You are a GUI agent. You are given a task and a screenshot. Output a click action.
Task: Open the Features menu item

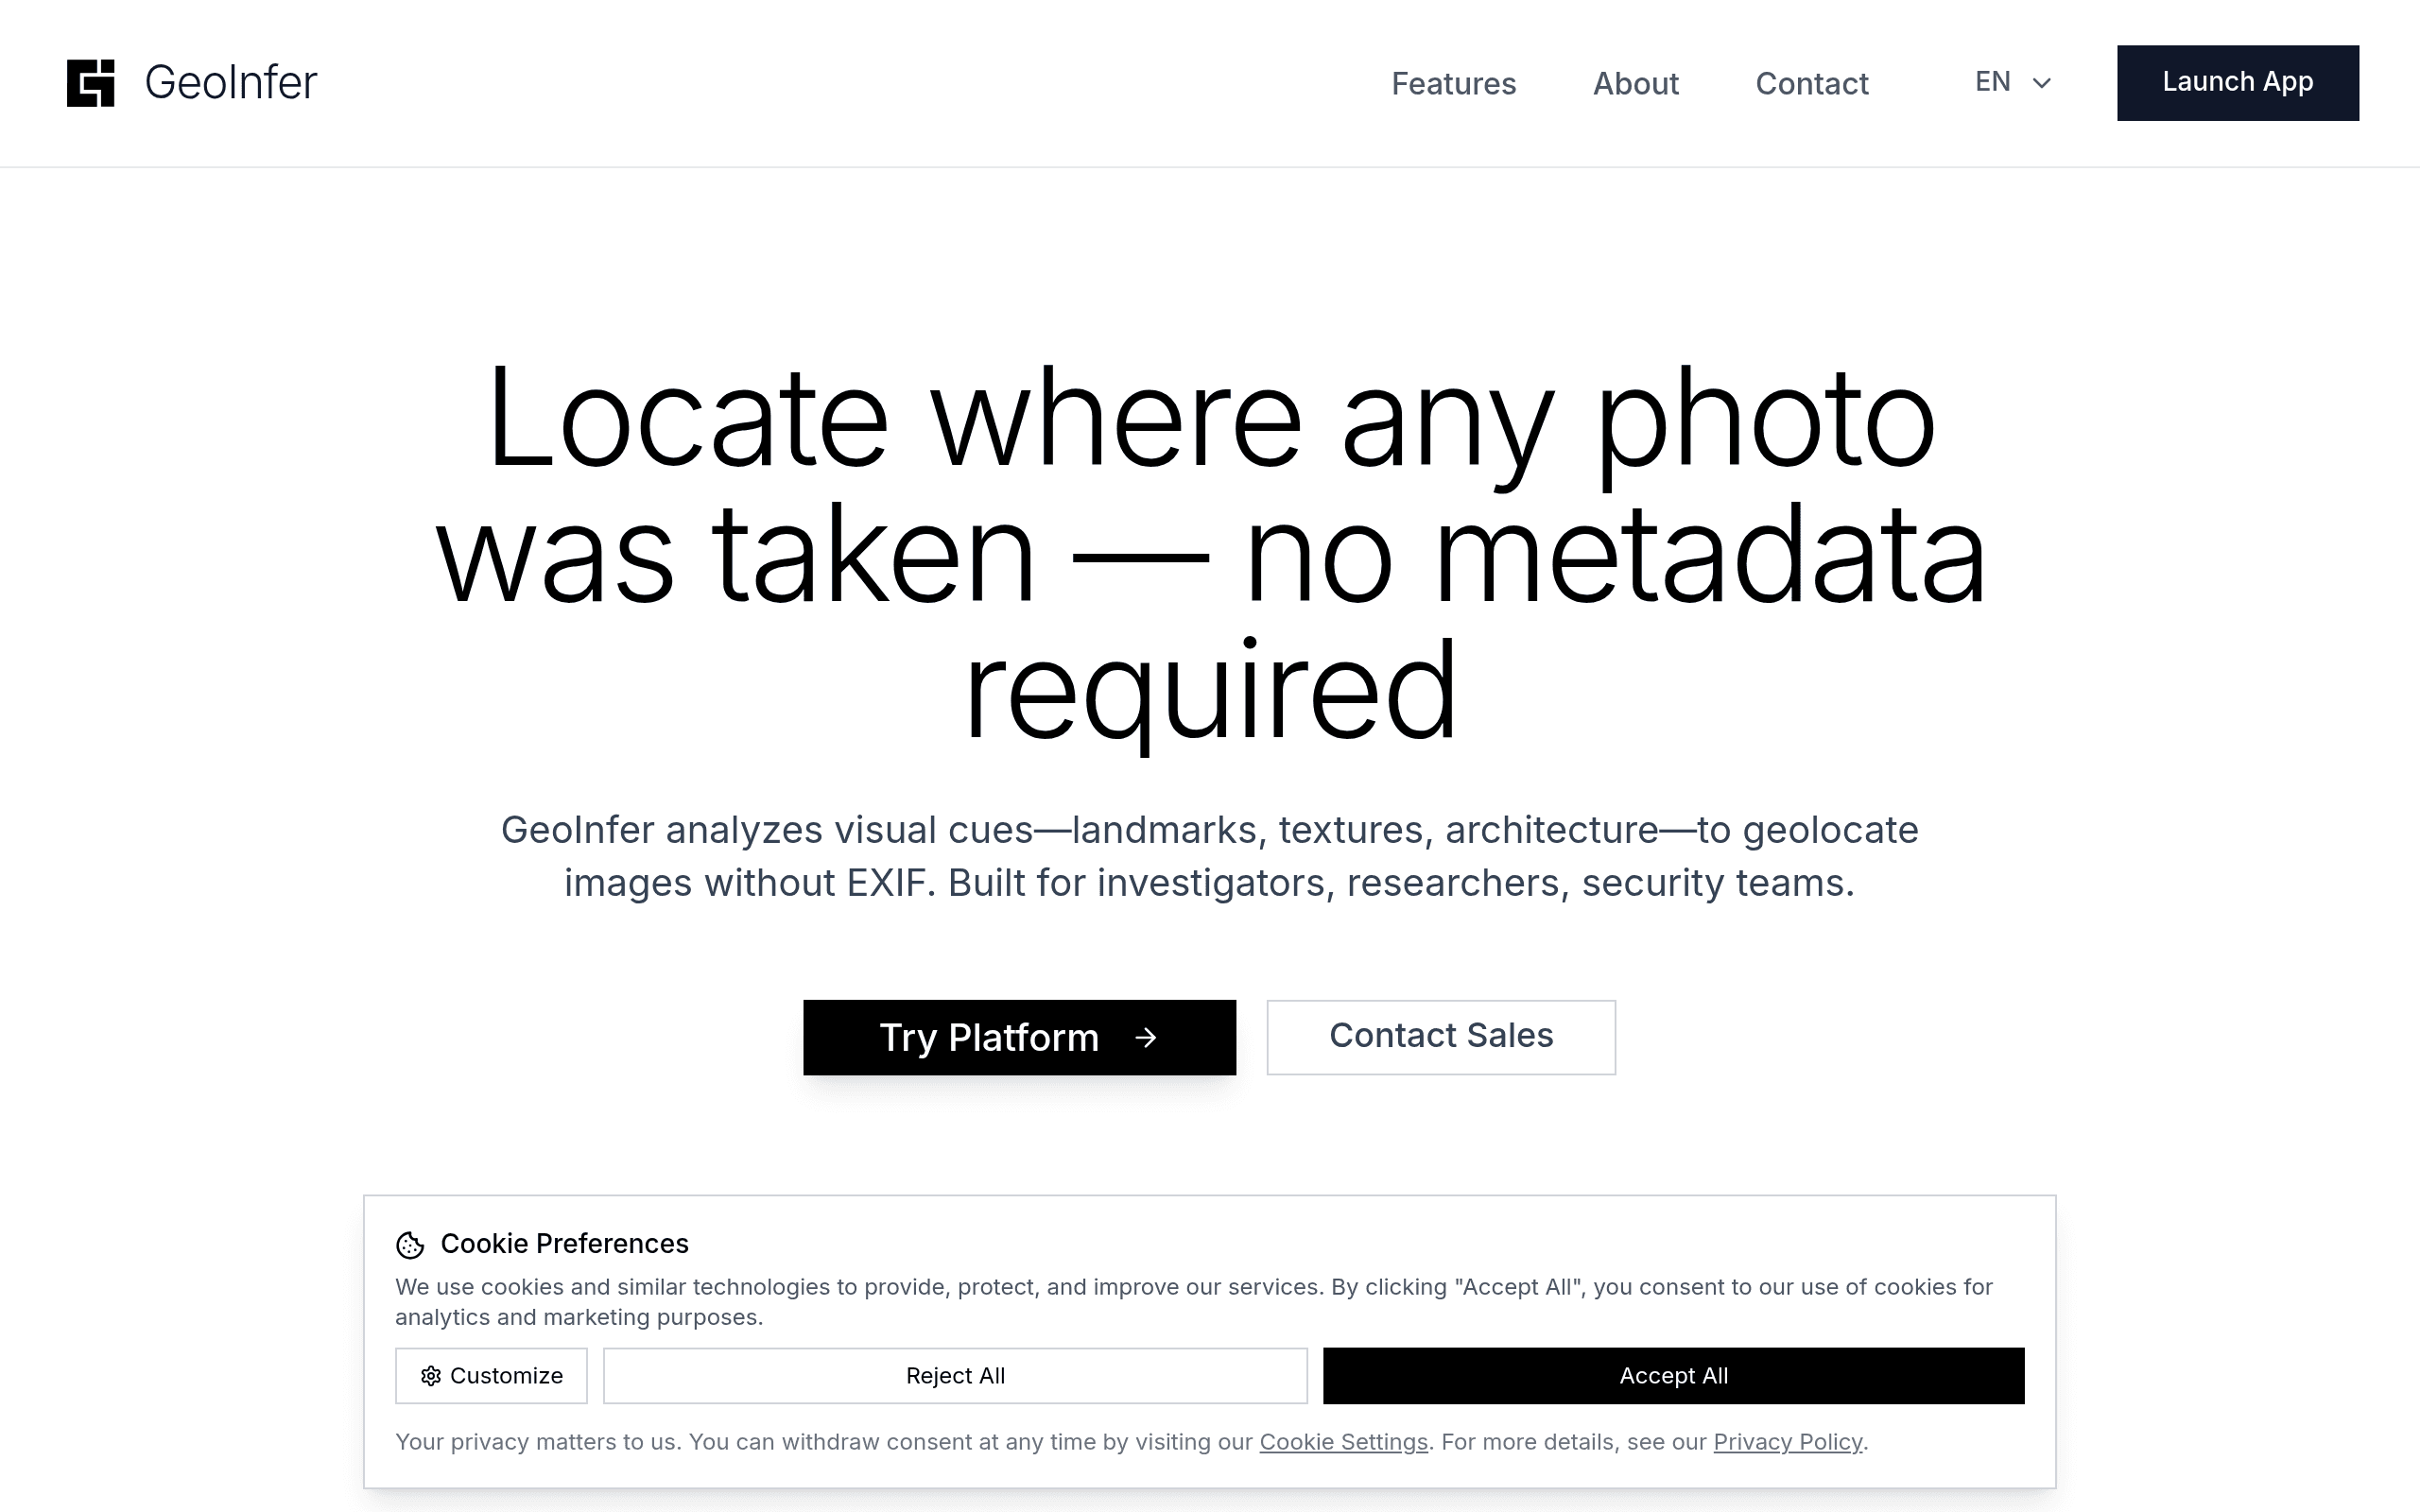coord(1453,83)
